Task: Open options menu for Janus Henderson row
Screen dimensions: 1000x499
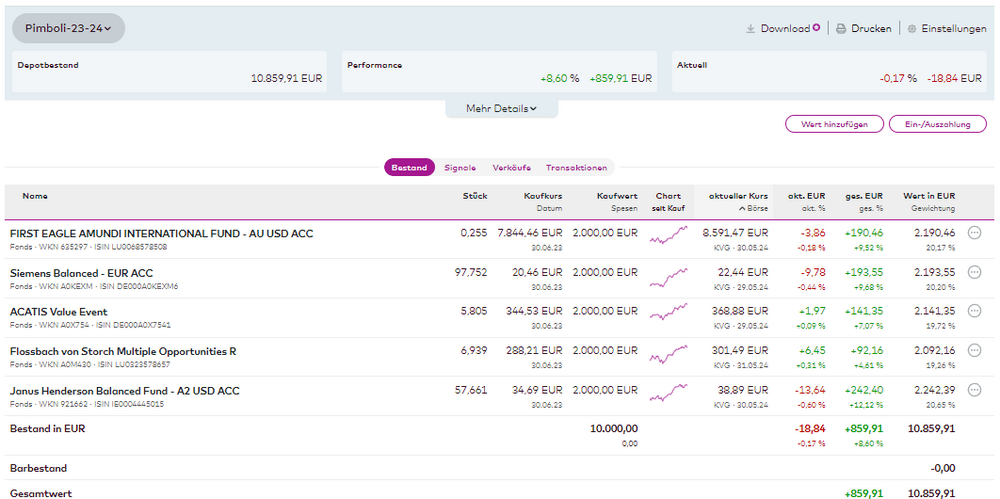Action: (x=975, y=390)
